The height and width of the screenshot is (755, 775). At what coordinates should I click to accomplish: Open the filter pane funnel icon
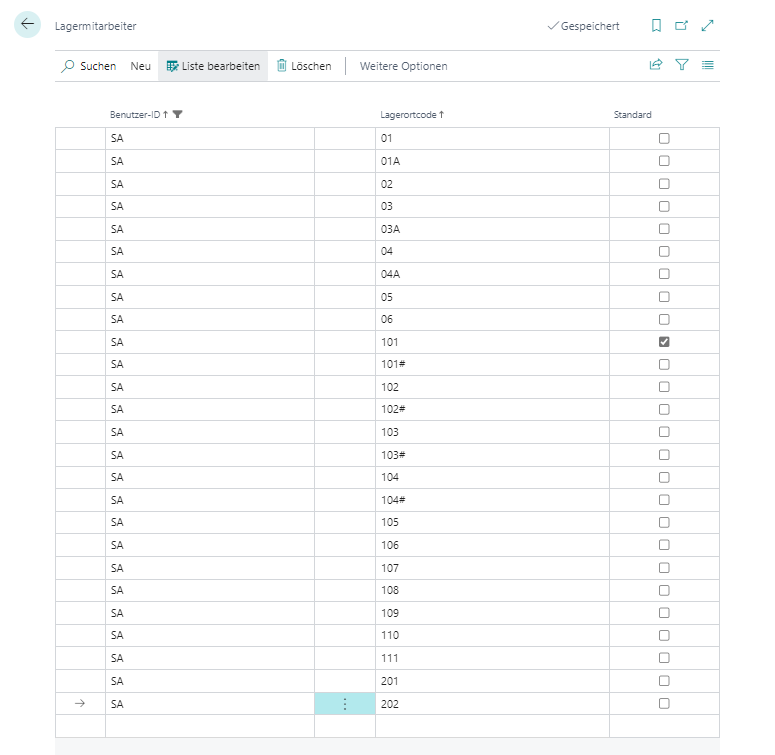[682, 66]
